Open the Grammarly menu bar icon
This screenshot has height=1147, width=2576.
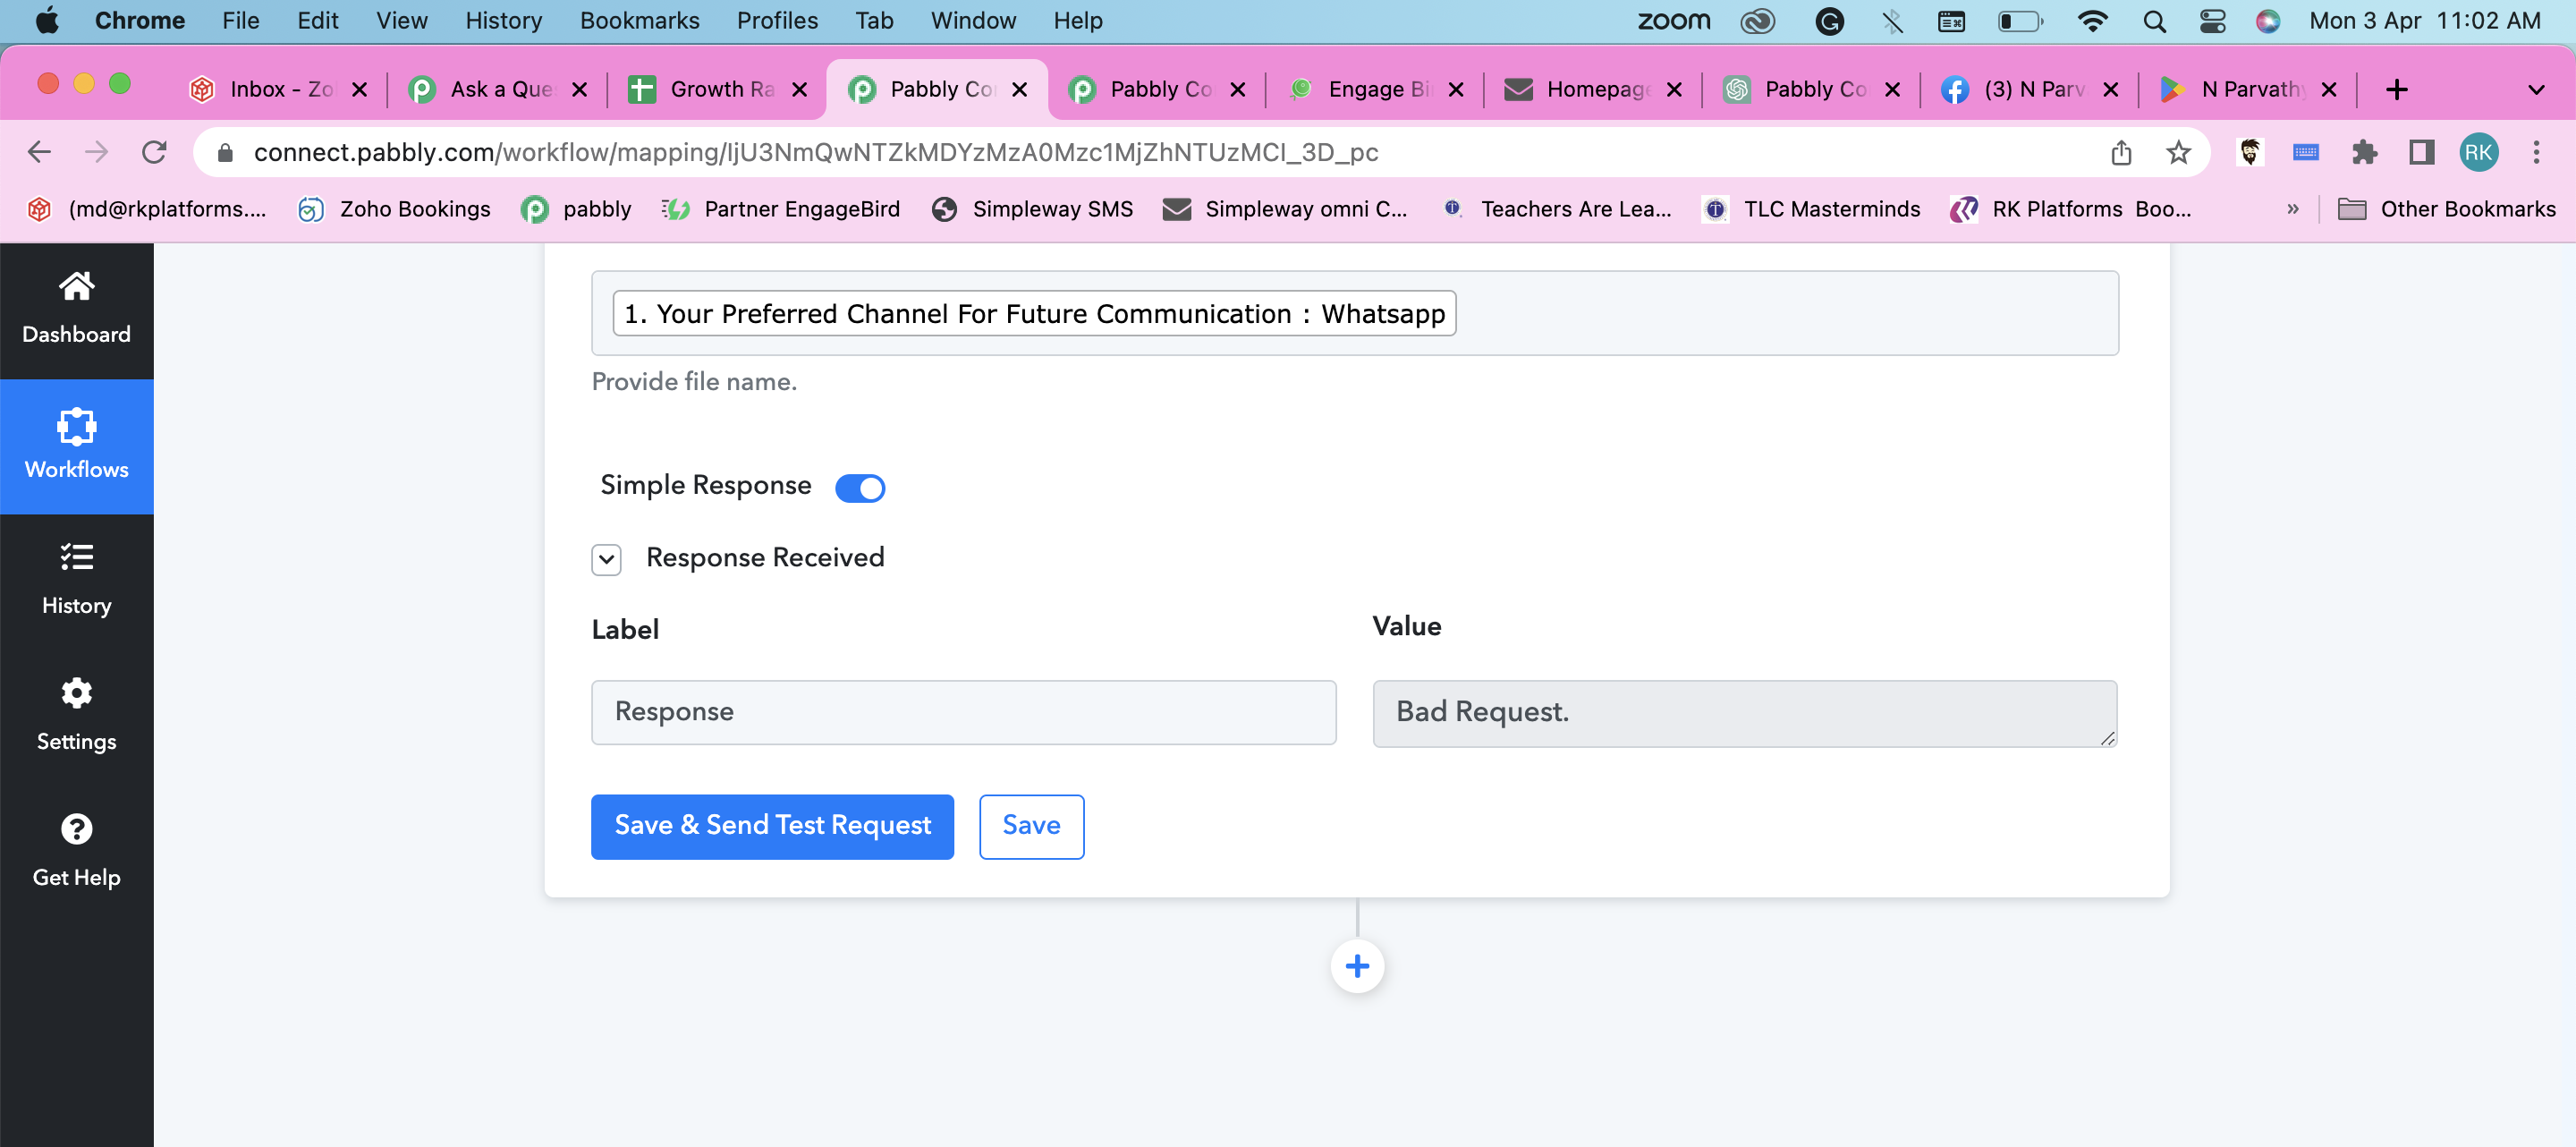(1829, 21)
